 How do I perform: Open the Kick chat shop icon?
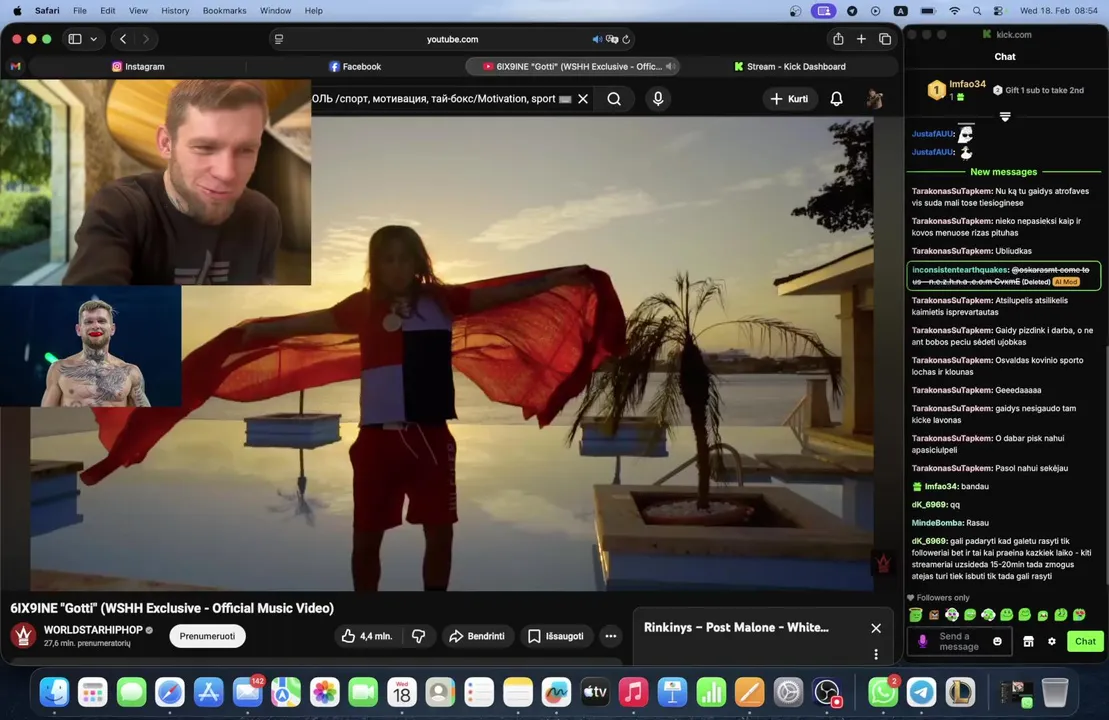(x=1028, y=641)
